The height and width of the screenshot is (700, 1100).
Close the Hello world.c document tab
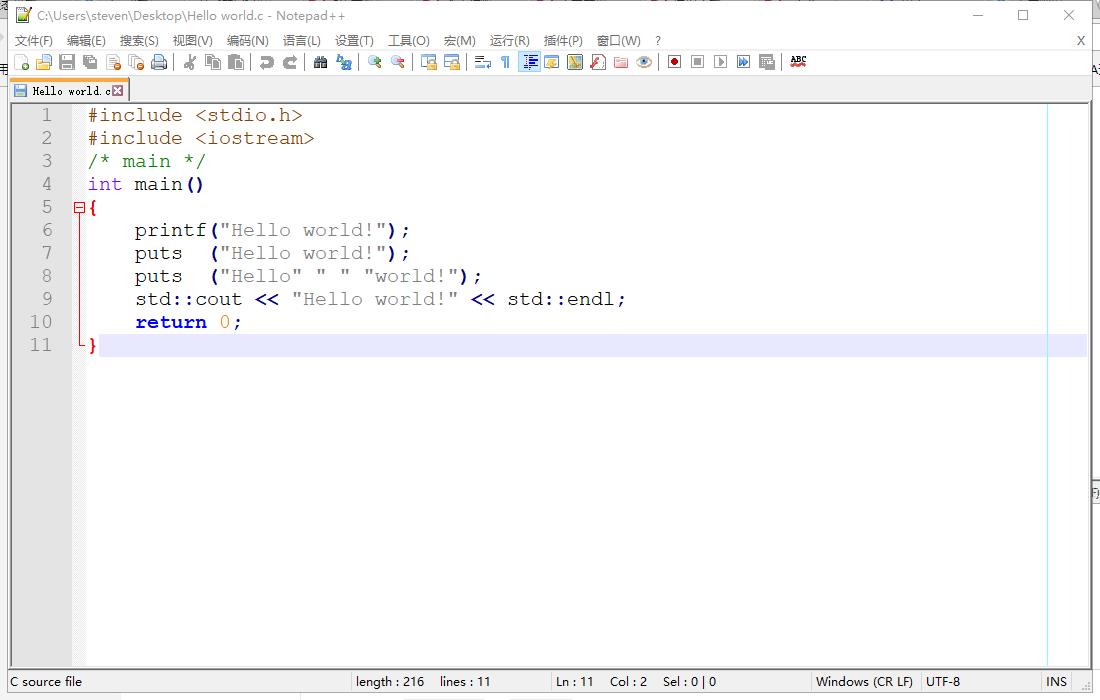click(x=118, y=88)
